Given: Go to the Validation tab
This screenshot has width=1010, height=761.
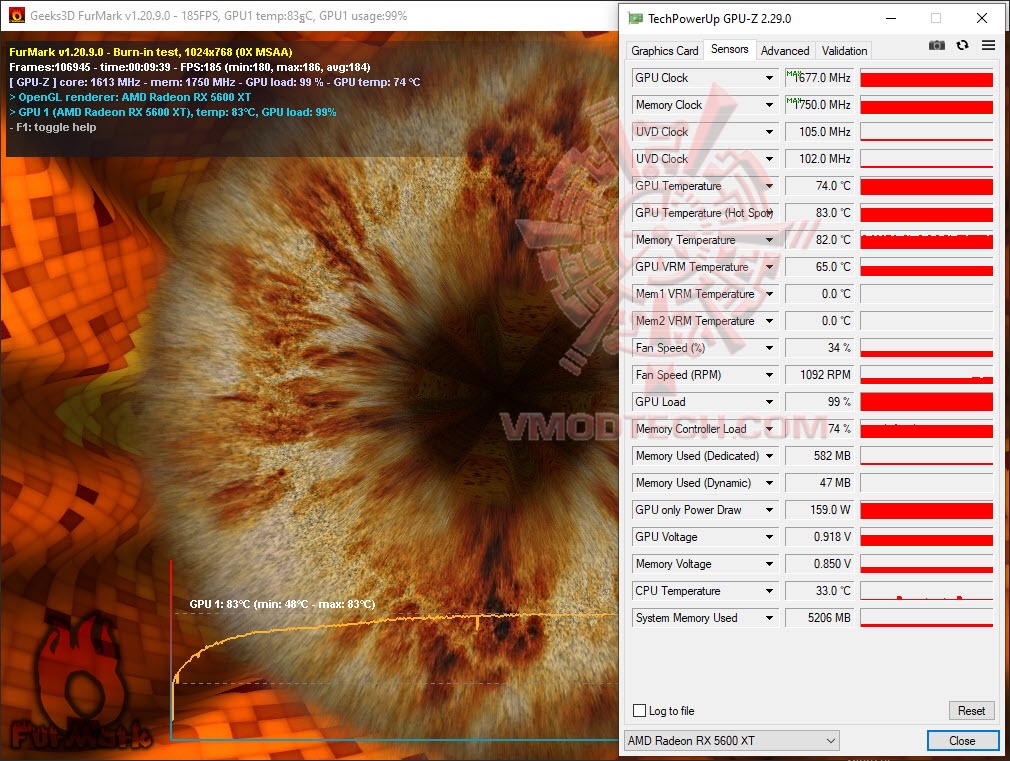Looking at the screenshot, I should 844,50.
